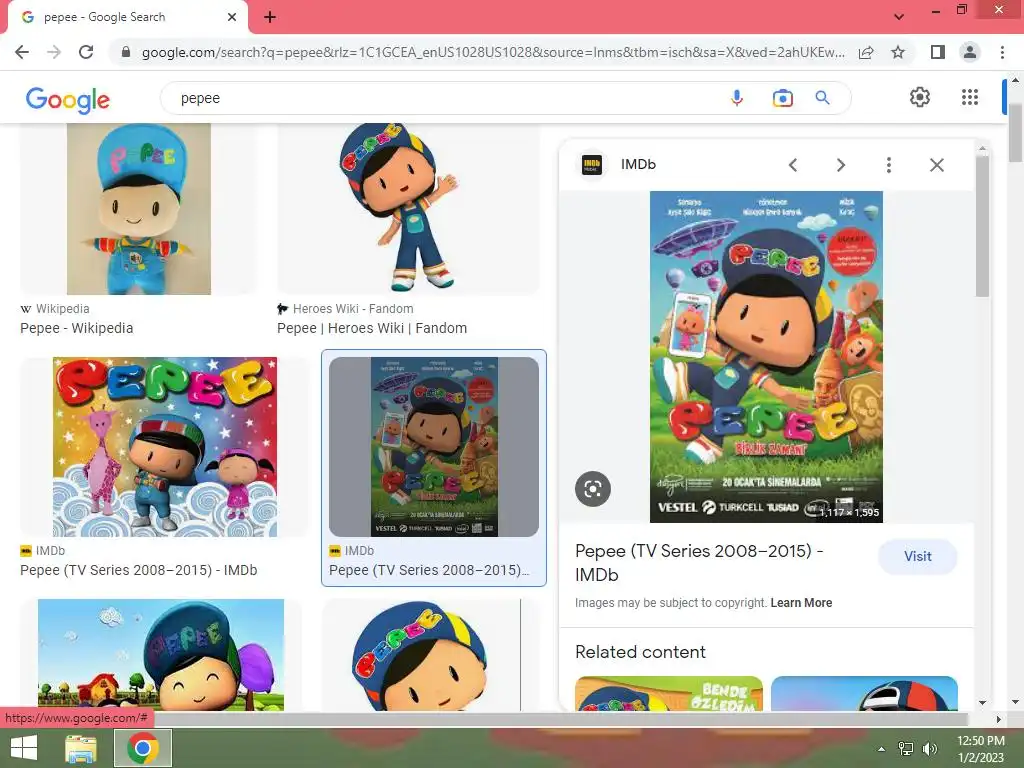The width and height of the screenshot is (1024, 768).
Task: Open Google quick settings gear
Action: pyautogui.click(x=920, y=97)
